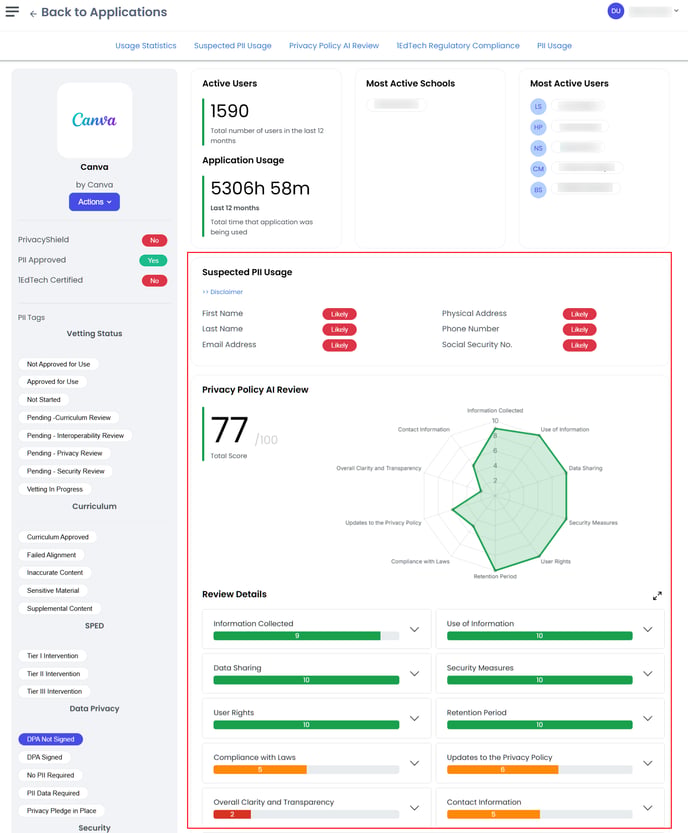Expand Review Details to fullscreen
The width and height of the screenshot is (688, 833).
pyautogui.click(x=657, y=596)
